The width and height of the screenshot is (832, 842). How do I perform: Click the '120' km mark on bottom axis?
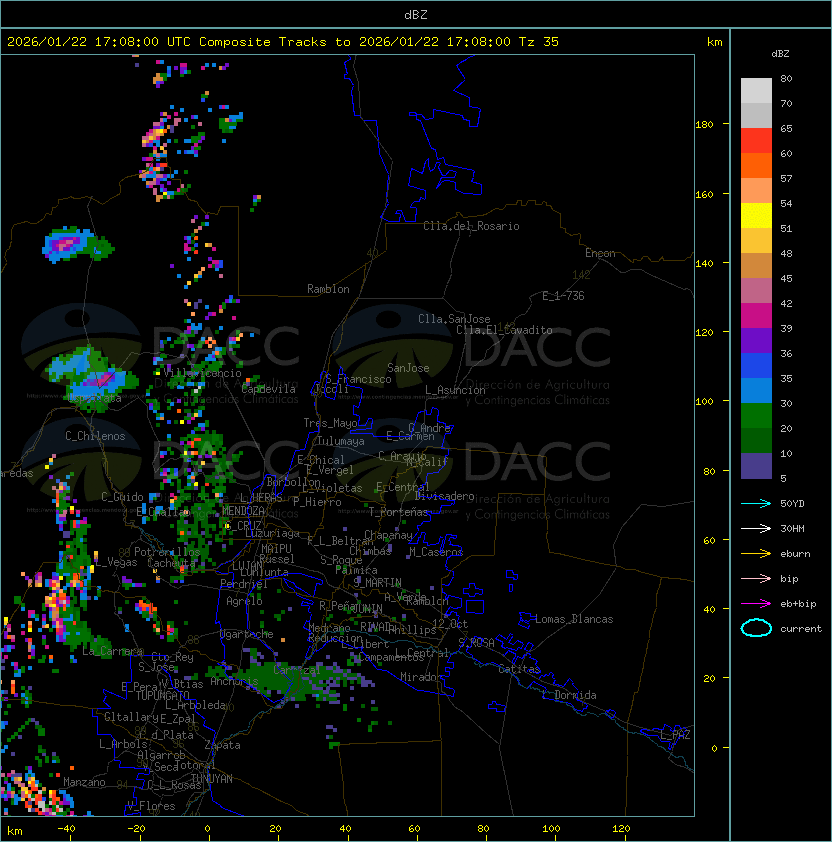click(621, 829)
